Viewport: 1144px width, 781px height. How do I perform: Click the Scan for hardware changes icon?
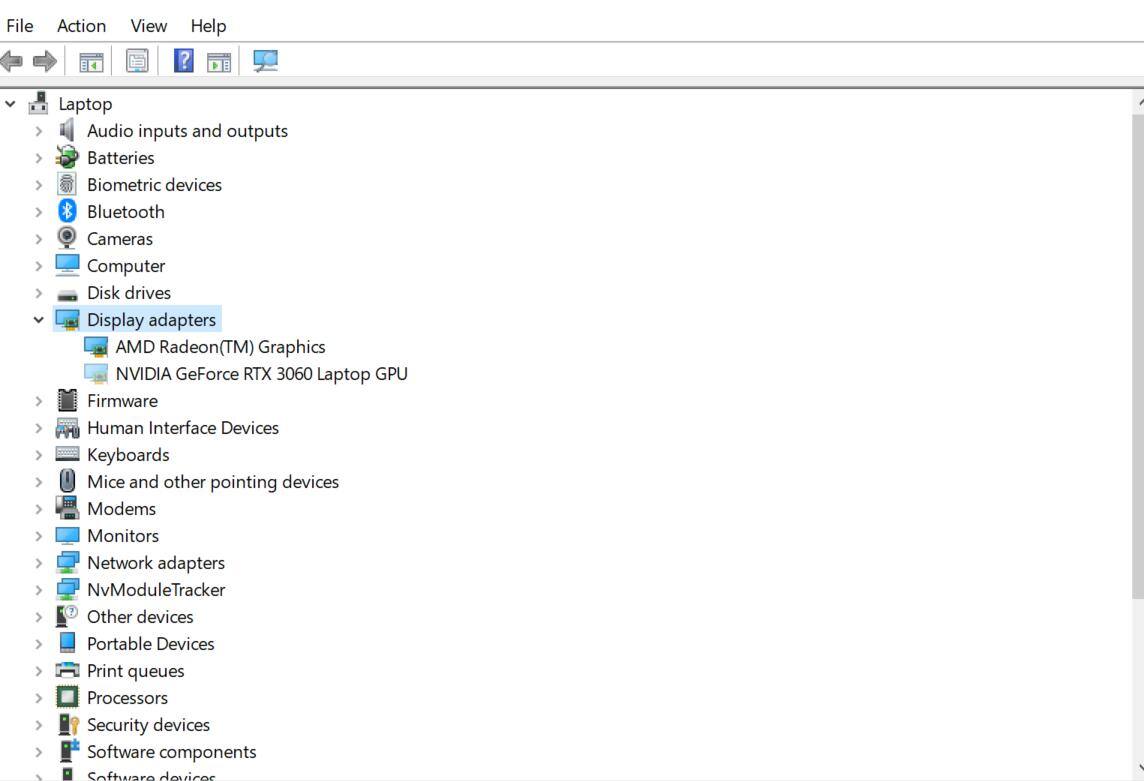[x=265, y=62]
